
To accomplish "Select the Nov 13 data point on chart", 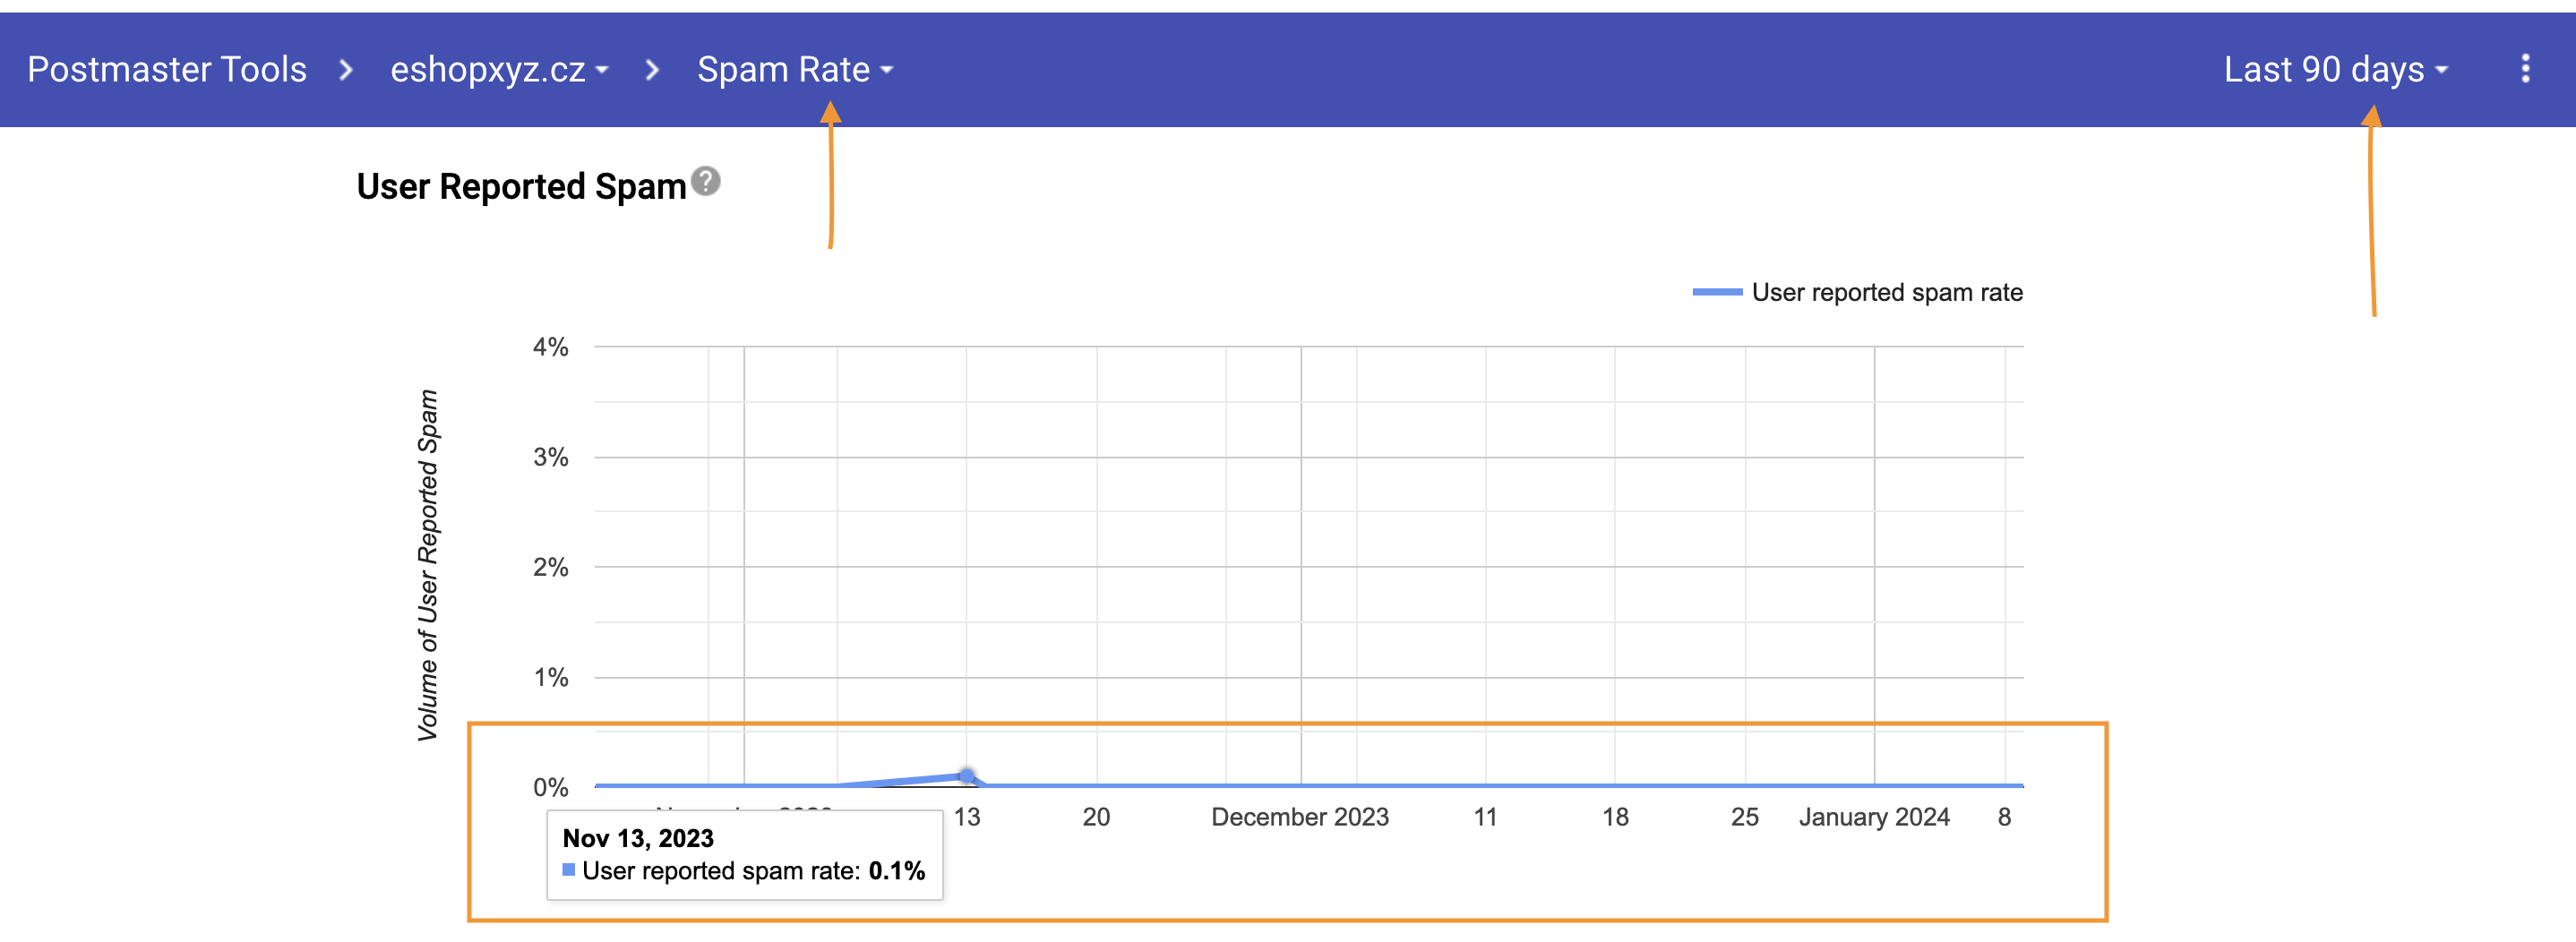I will (x=966, y=776).
